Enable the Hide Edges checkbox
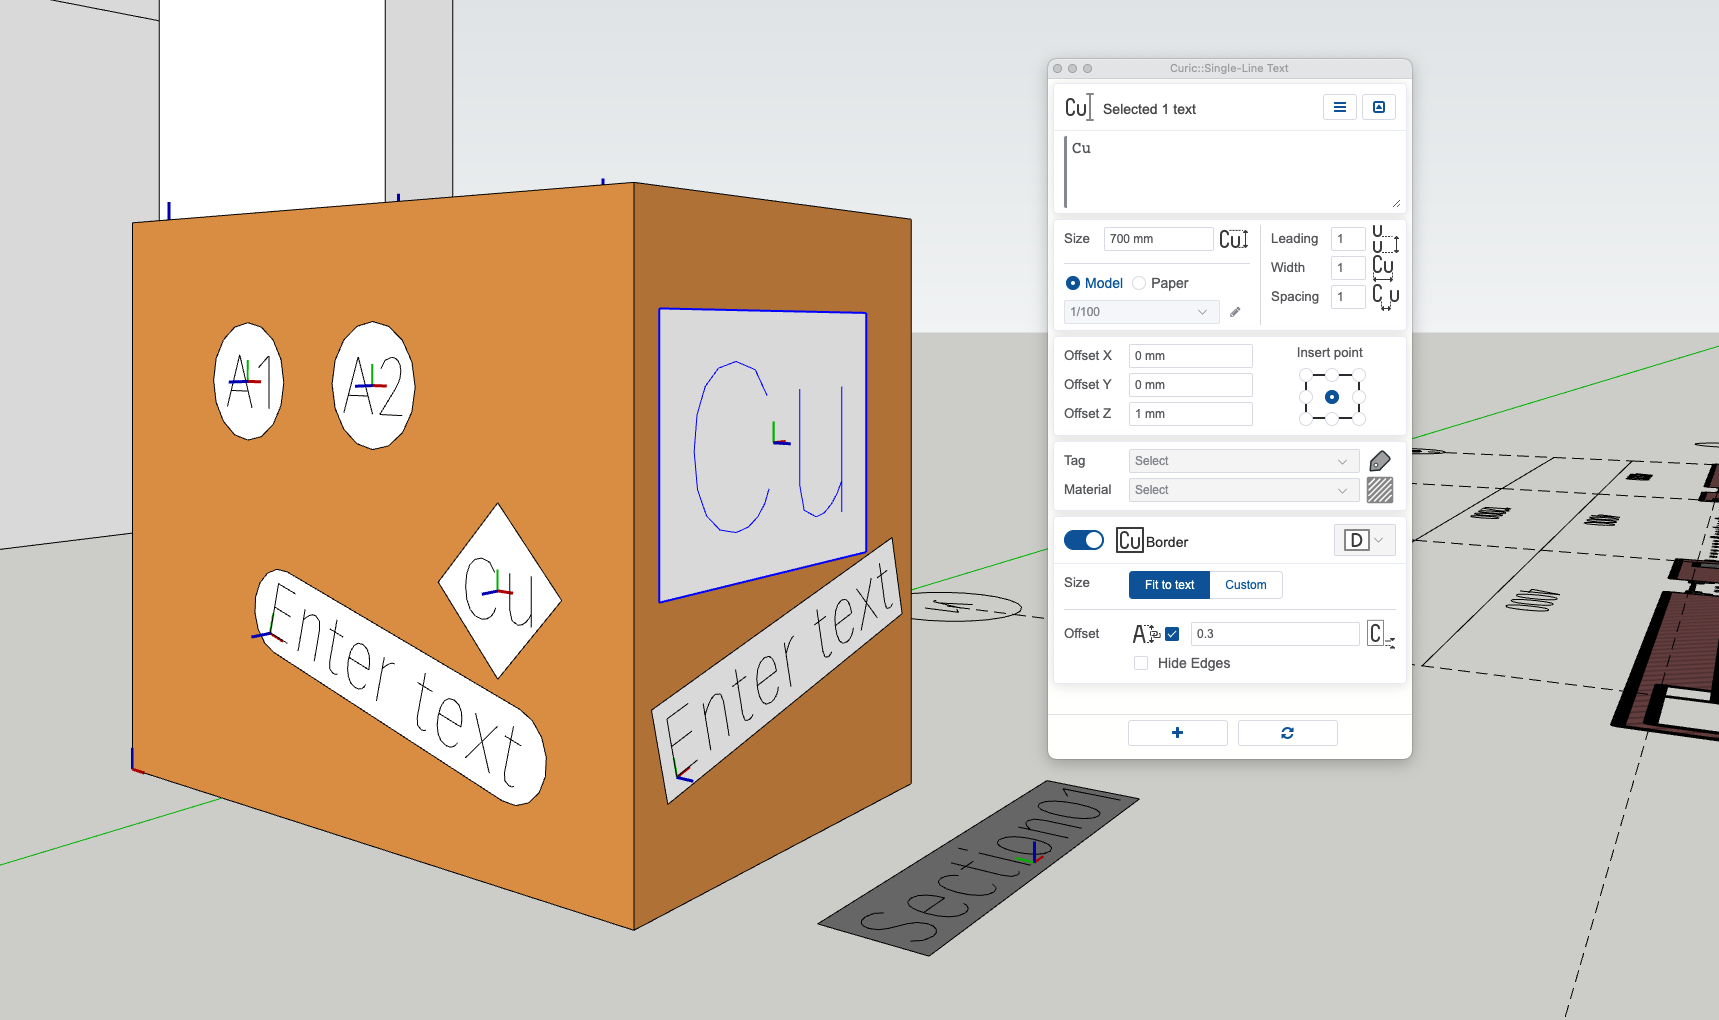The height and width of the screenshot is (1020, 1719). click(x=1141, y=663)
